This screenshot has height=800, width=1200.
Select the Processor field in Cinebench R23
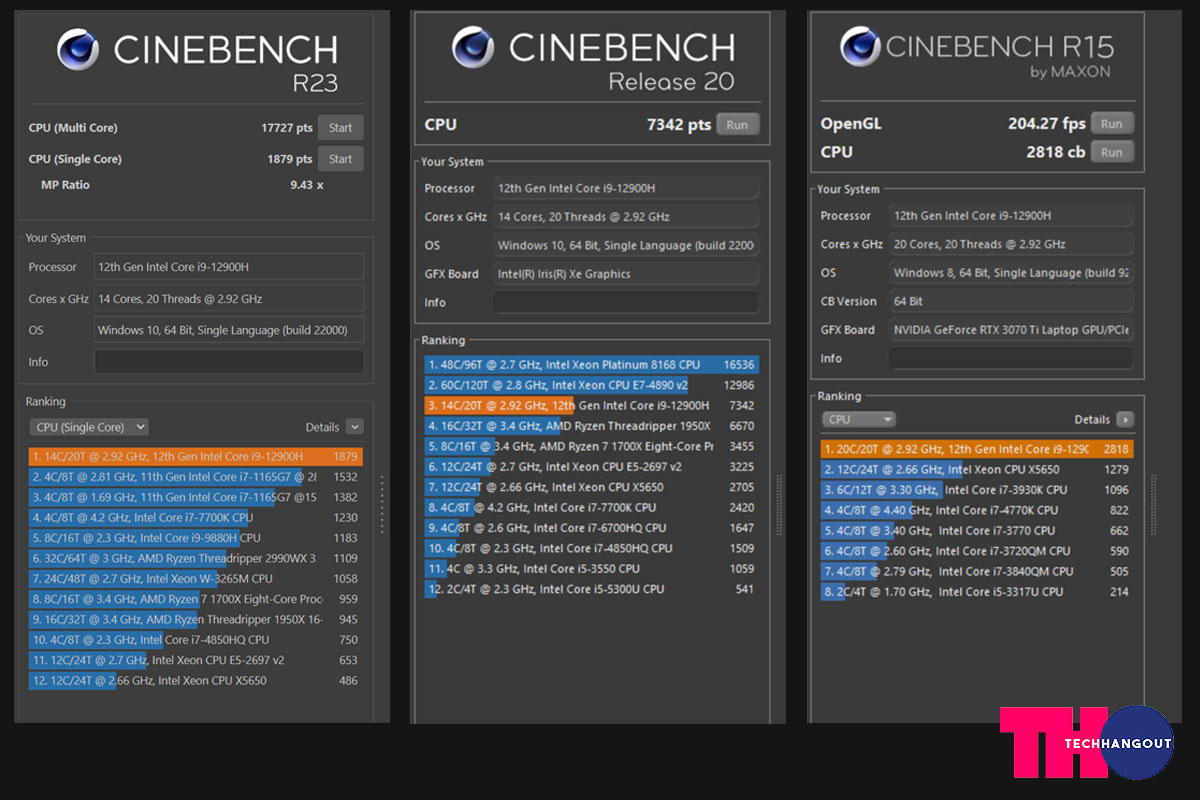[229, 267]
